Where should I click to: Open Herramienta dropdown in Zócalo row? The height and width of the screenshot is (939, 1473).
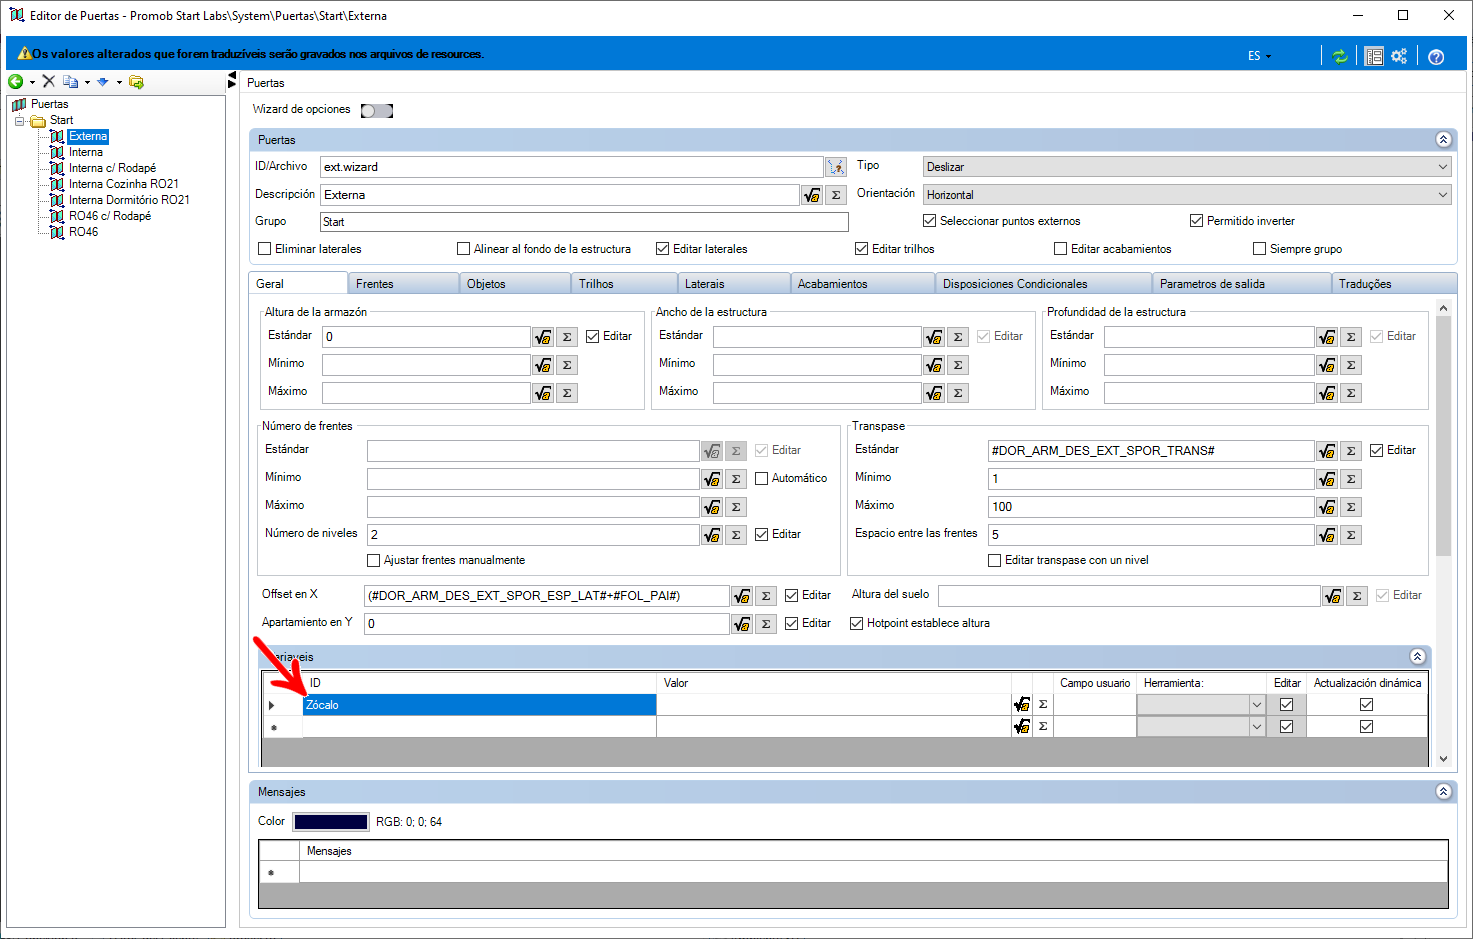tap(1257, 705)
